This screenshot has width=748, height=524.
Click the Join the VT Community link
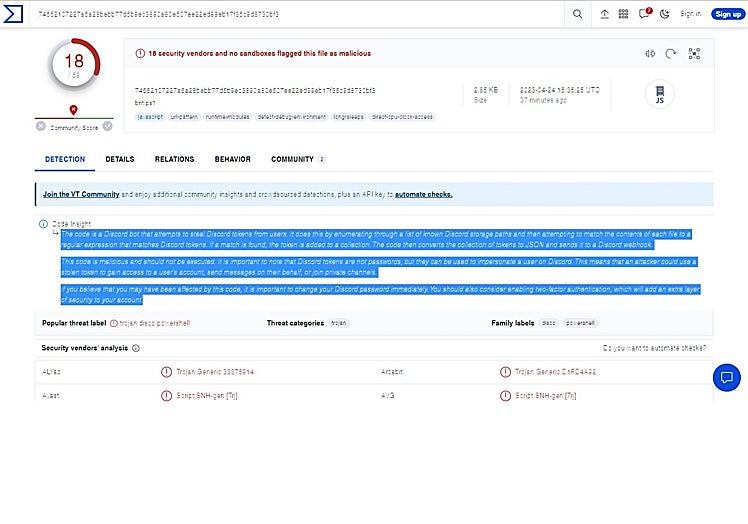81,194
